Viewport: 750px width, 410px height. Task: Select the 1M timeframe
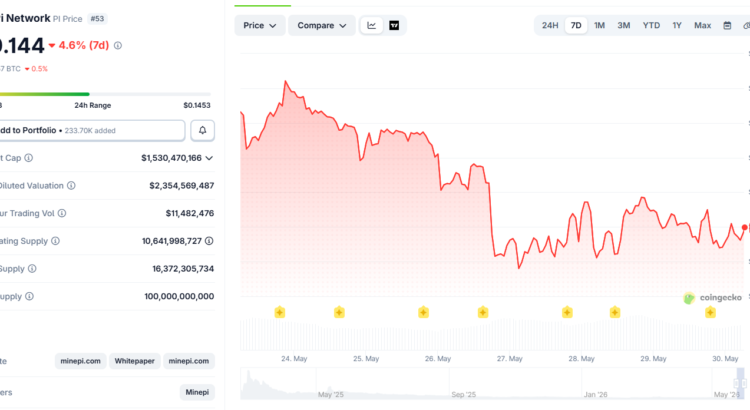tap(599, 25)
